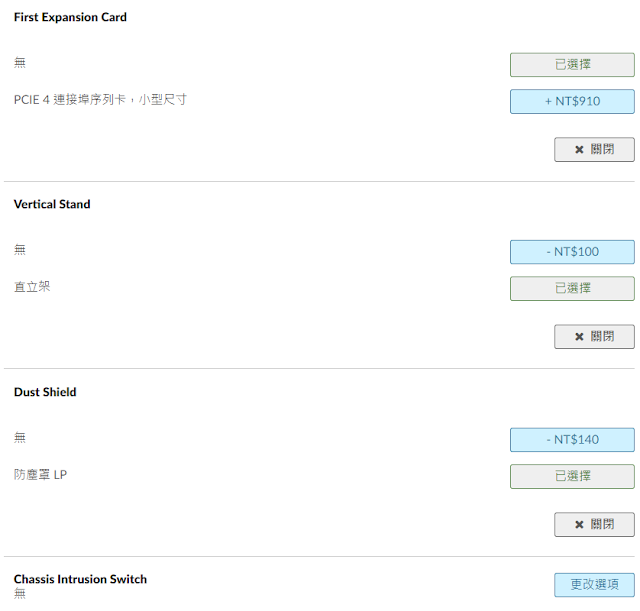Image resolution: width=640 pixels, height=611 pixels.
Task: Remove dust shield for minus NT$140
Action: [572, 440]
